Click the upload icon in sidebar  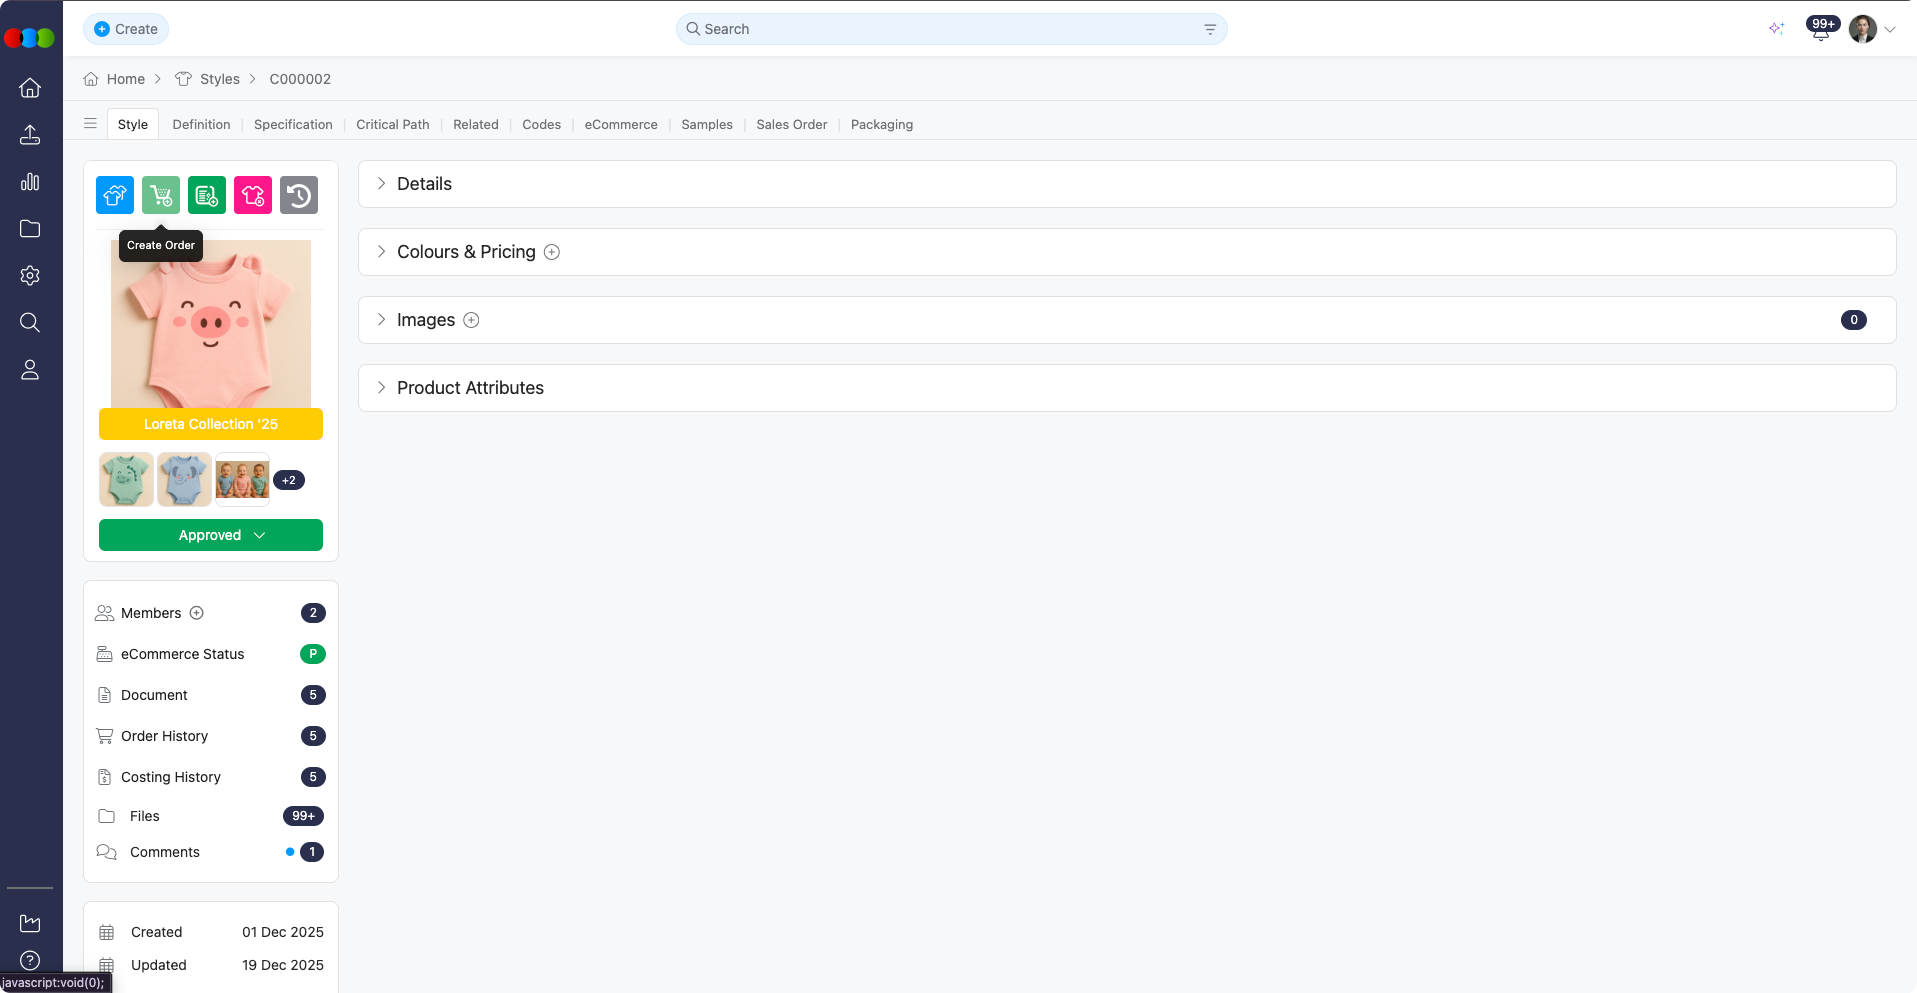(x=30, y=135)
